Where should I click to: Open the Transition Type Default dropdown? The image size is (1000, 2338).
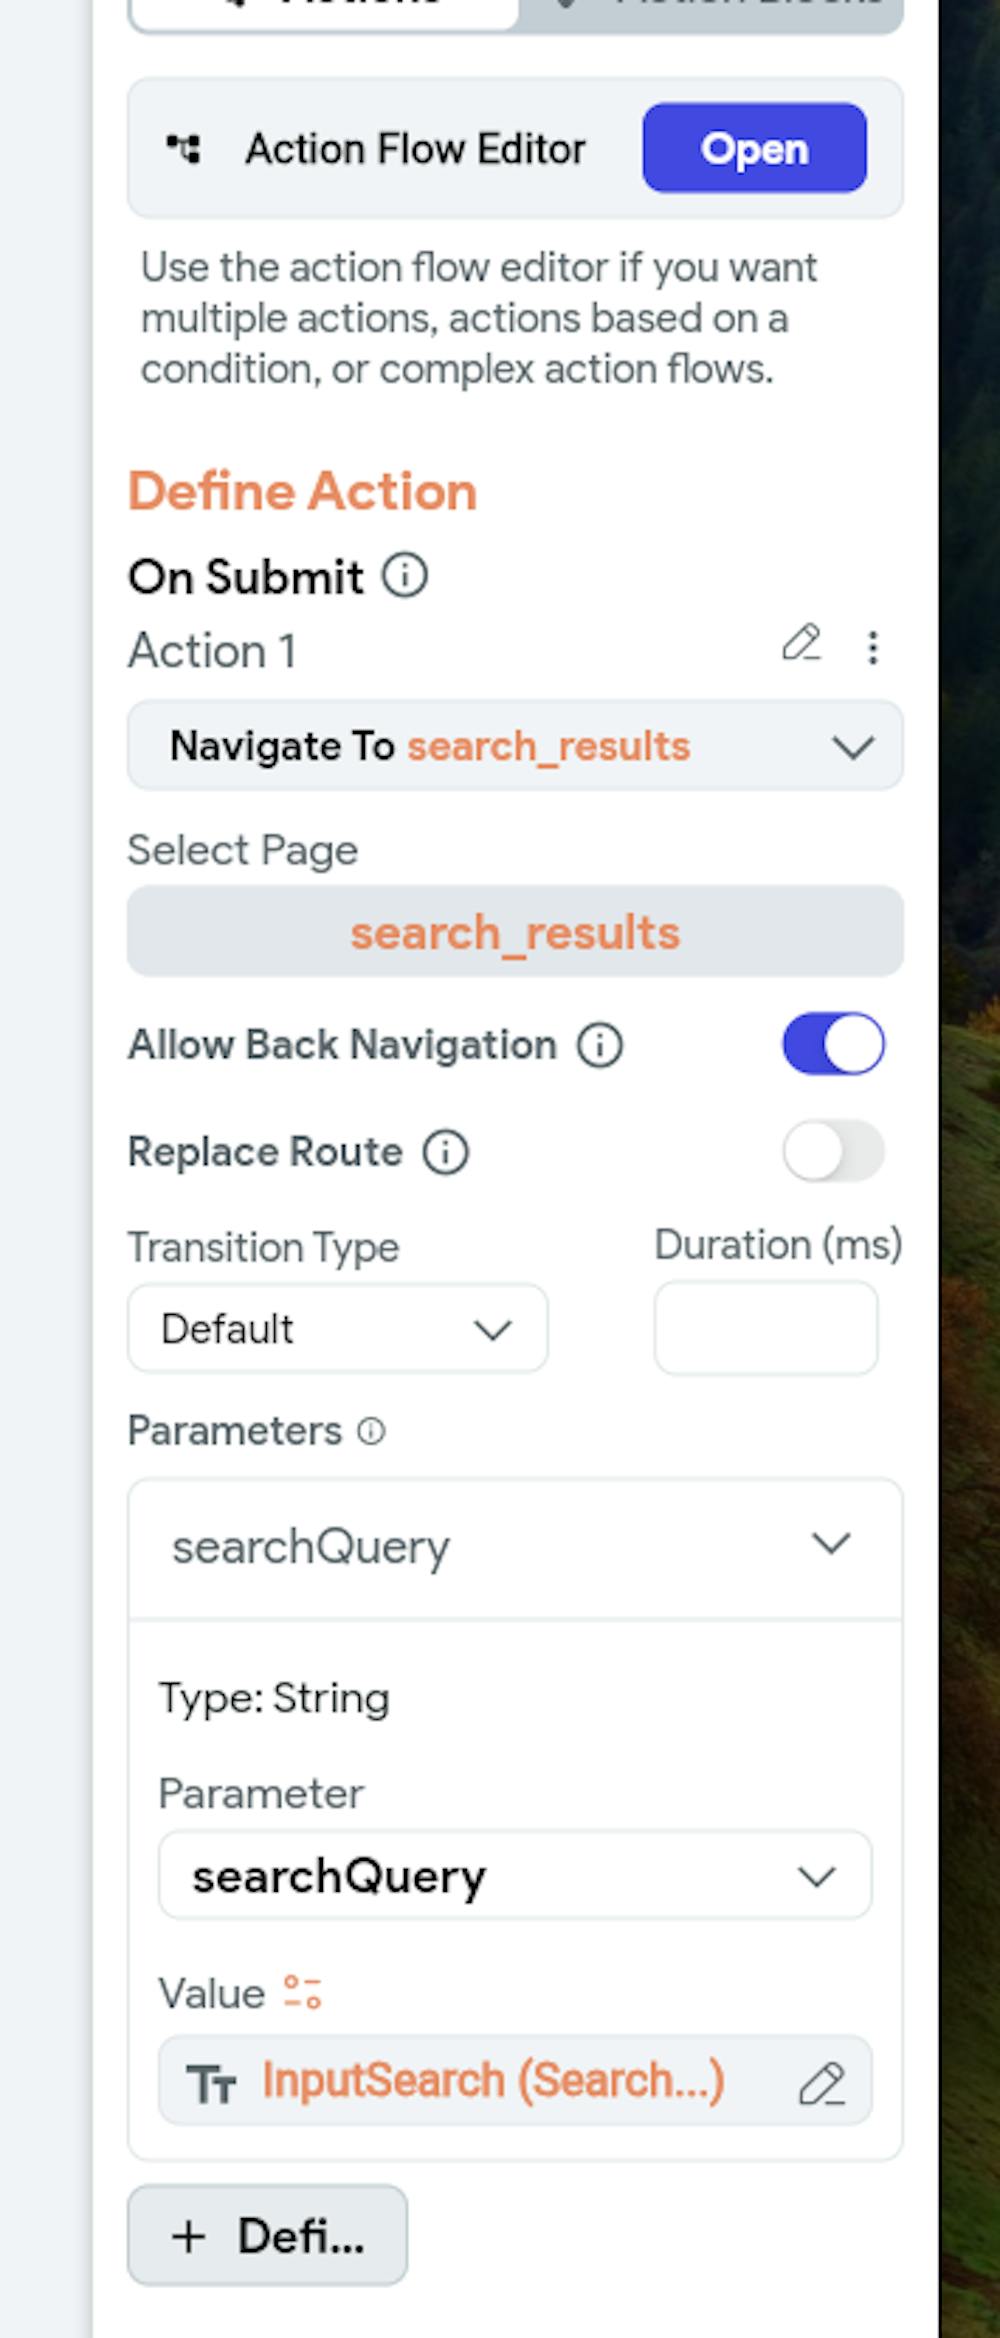pyautogui.click(x=338, y=1329)
